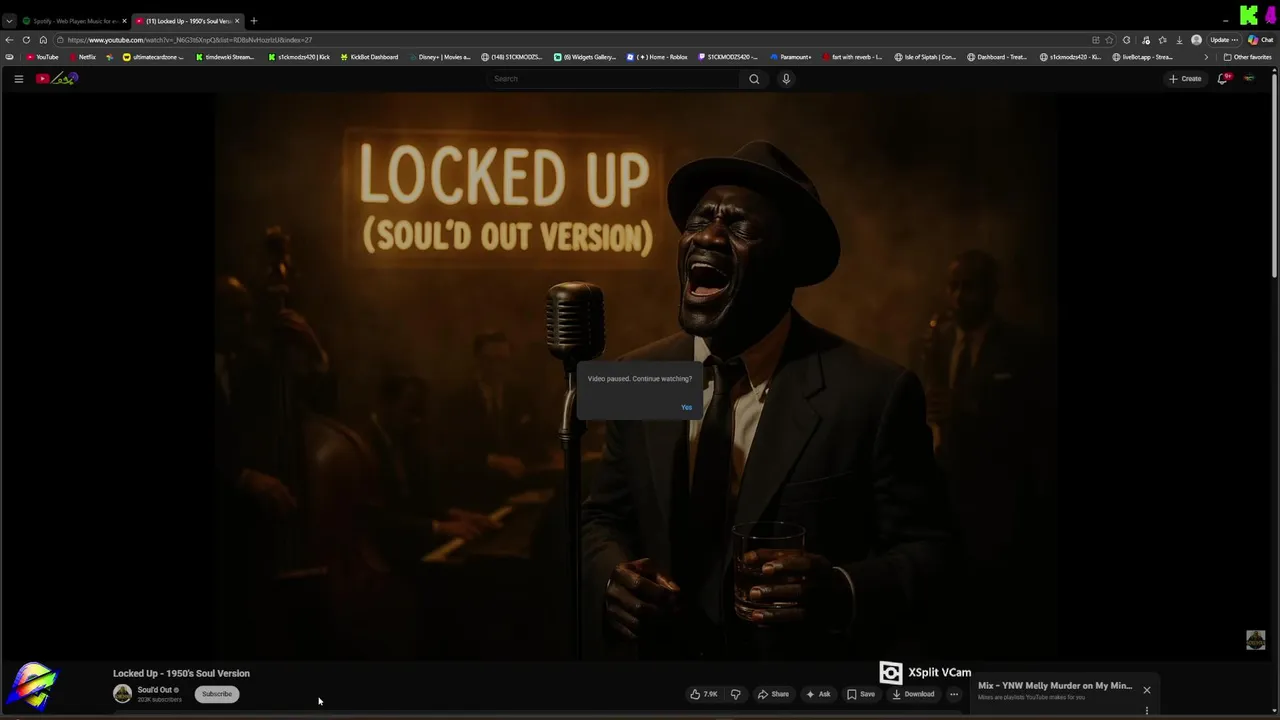Go back in the browser
This screenshot has height=720, width=1280.
[x=9, y=40]
